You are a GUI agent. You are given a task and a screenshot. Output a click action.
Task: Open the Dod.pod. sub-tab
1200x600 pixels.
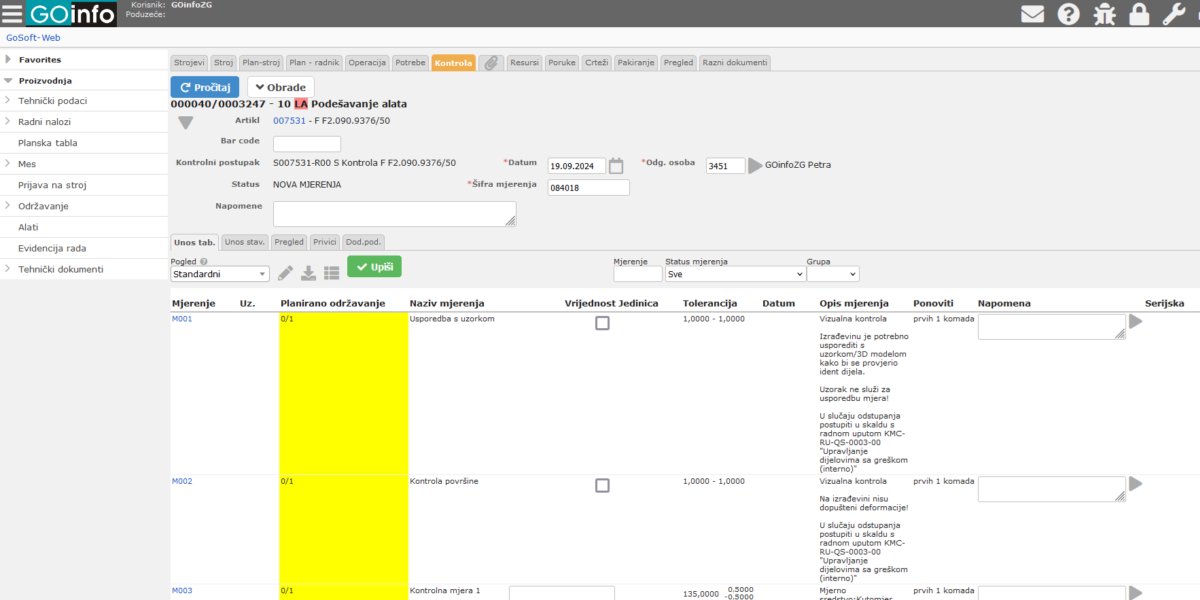coord(363,242)
